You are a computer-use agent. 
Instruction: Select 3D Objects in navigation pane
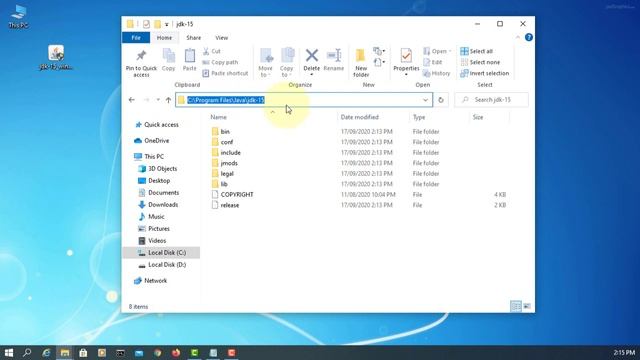(x=162, y=169)
